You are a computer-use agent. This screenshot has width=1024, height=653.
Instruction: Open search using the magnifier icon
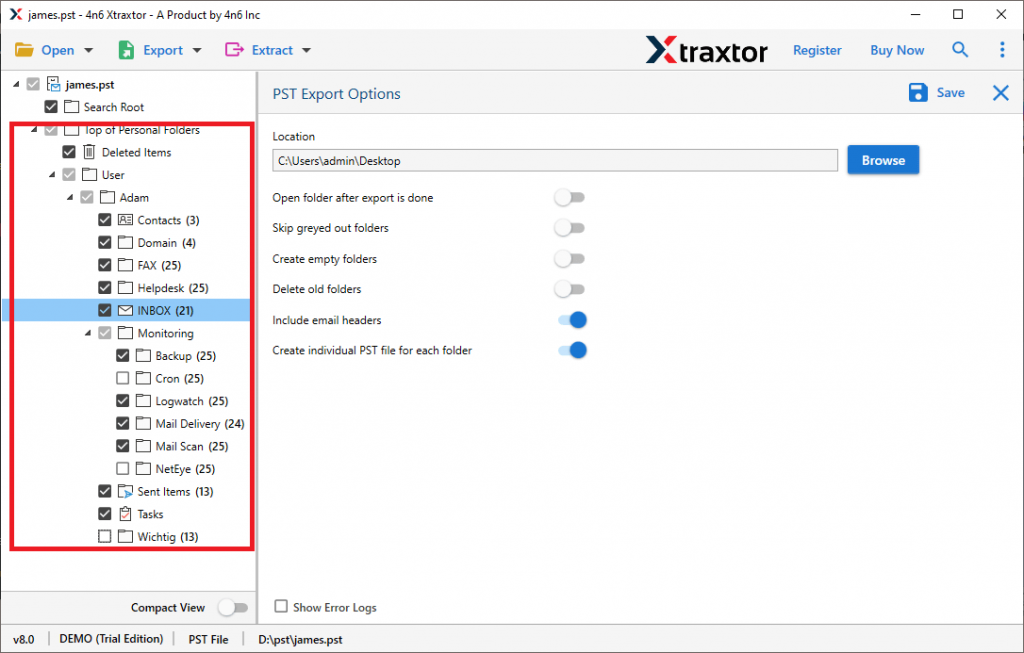point(960,49)
